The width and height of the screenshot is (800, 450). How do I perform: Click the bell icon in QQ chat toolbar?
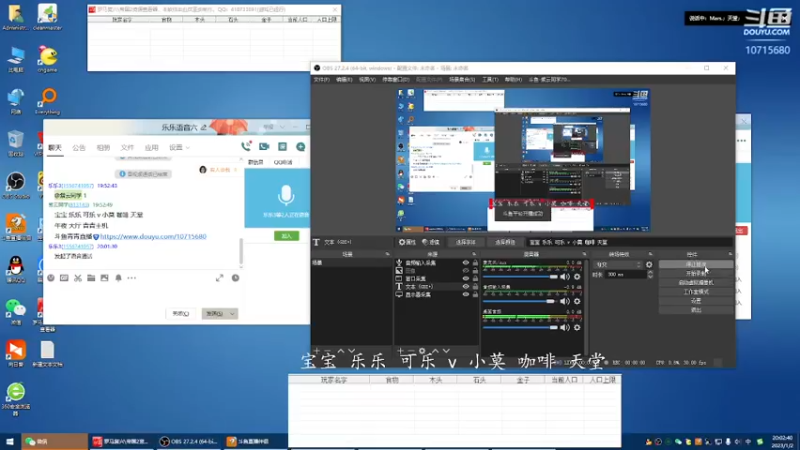118,278
